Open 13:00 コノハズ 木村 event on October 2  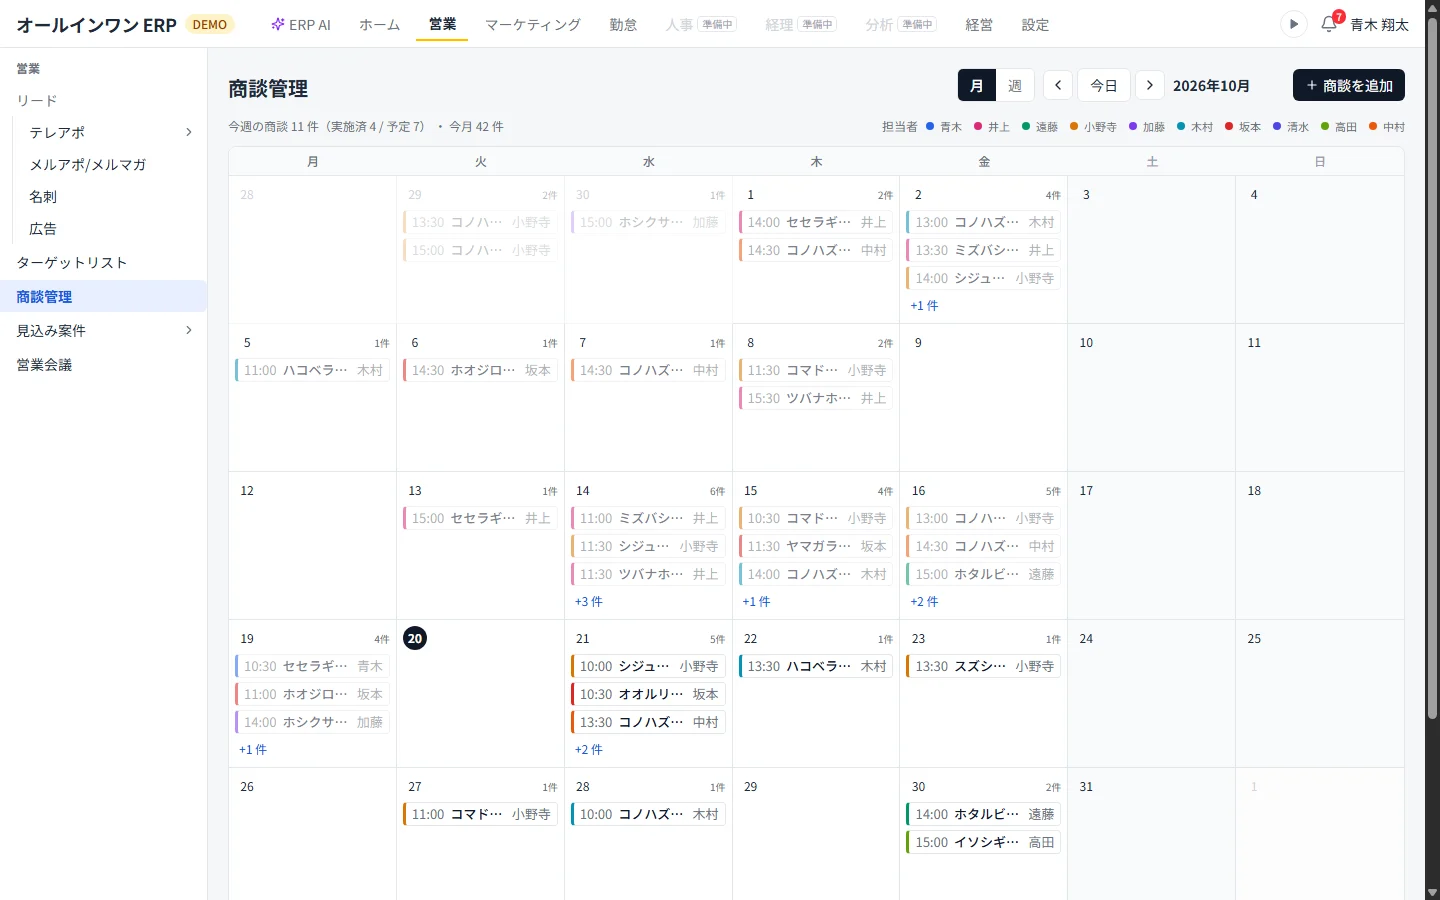pos(984,222)
